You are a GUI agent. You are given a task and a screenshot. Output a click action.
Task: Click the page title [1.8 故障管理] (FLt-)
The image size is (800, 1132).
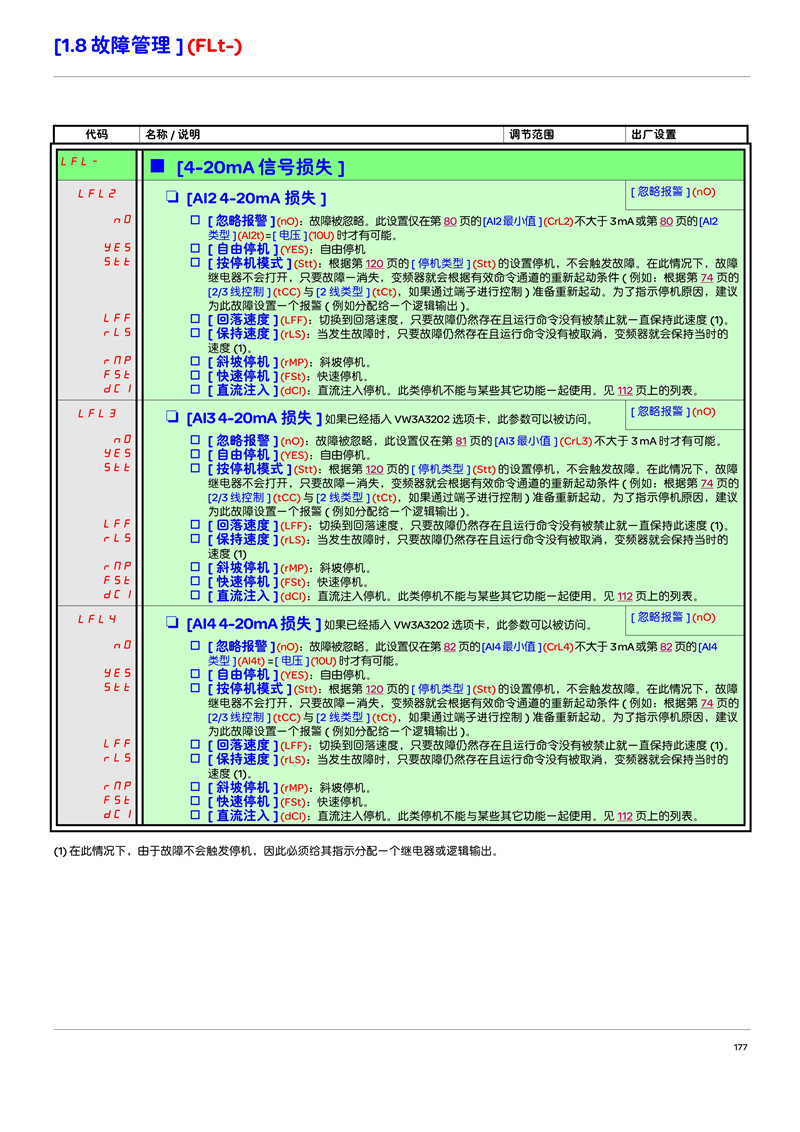click(148, 45)
